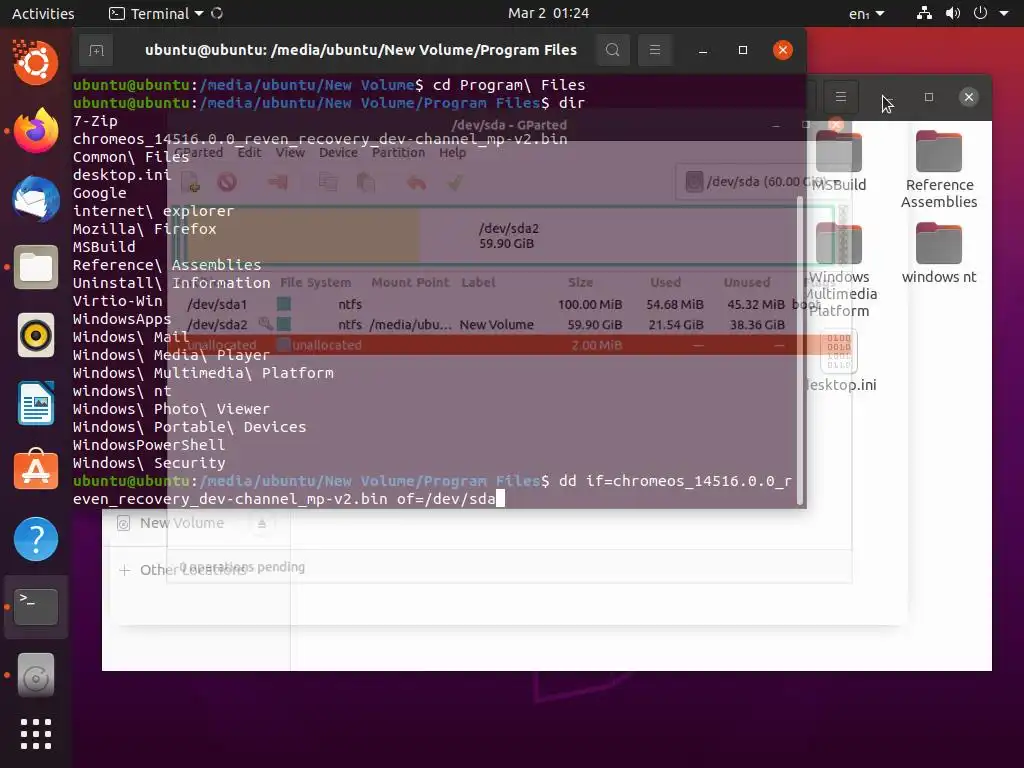This screenshot has height=768, width=1024.
Task: Open the Help dock icon
Action: 36,539
